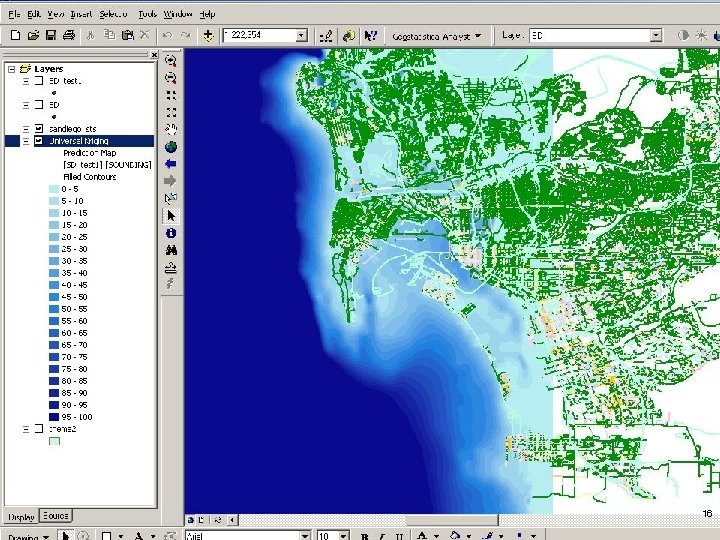Click the brightness sun icon
The width and height of the screenshot is (720, 540).
[701, 35]
